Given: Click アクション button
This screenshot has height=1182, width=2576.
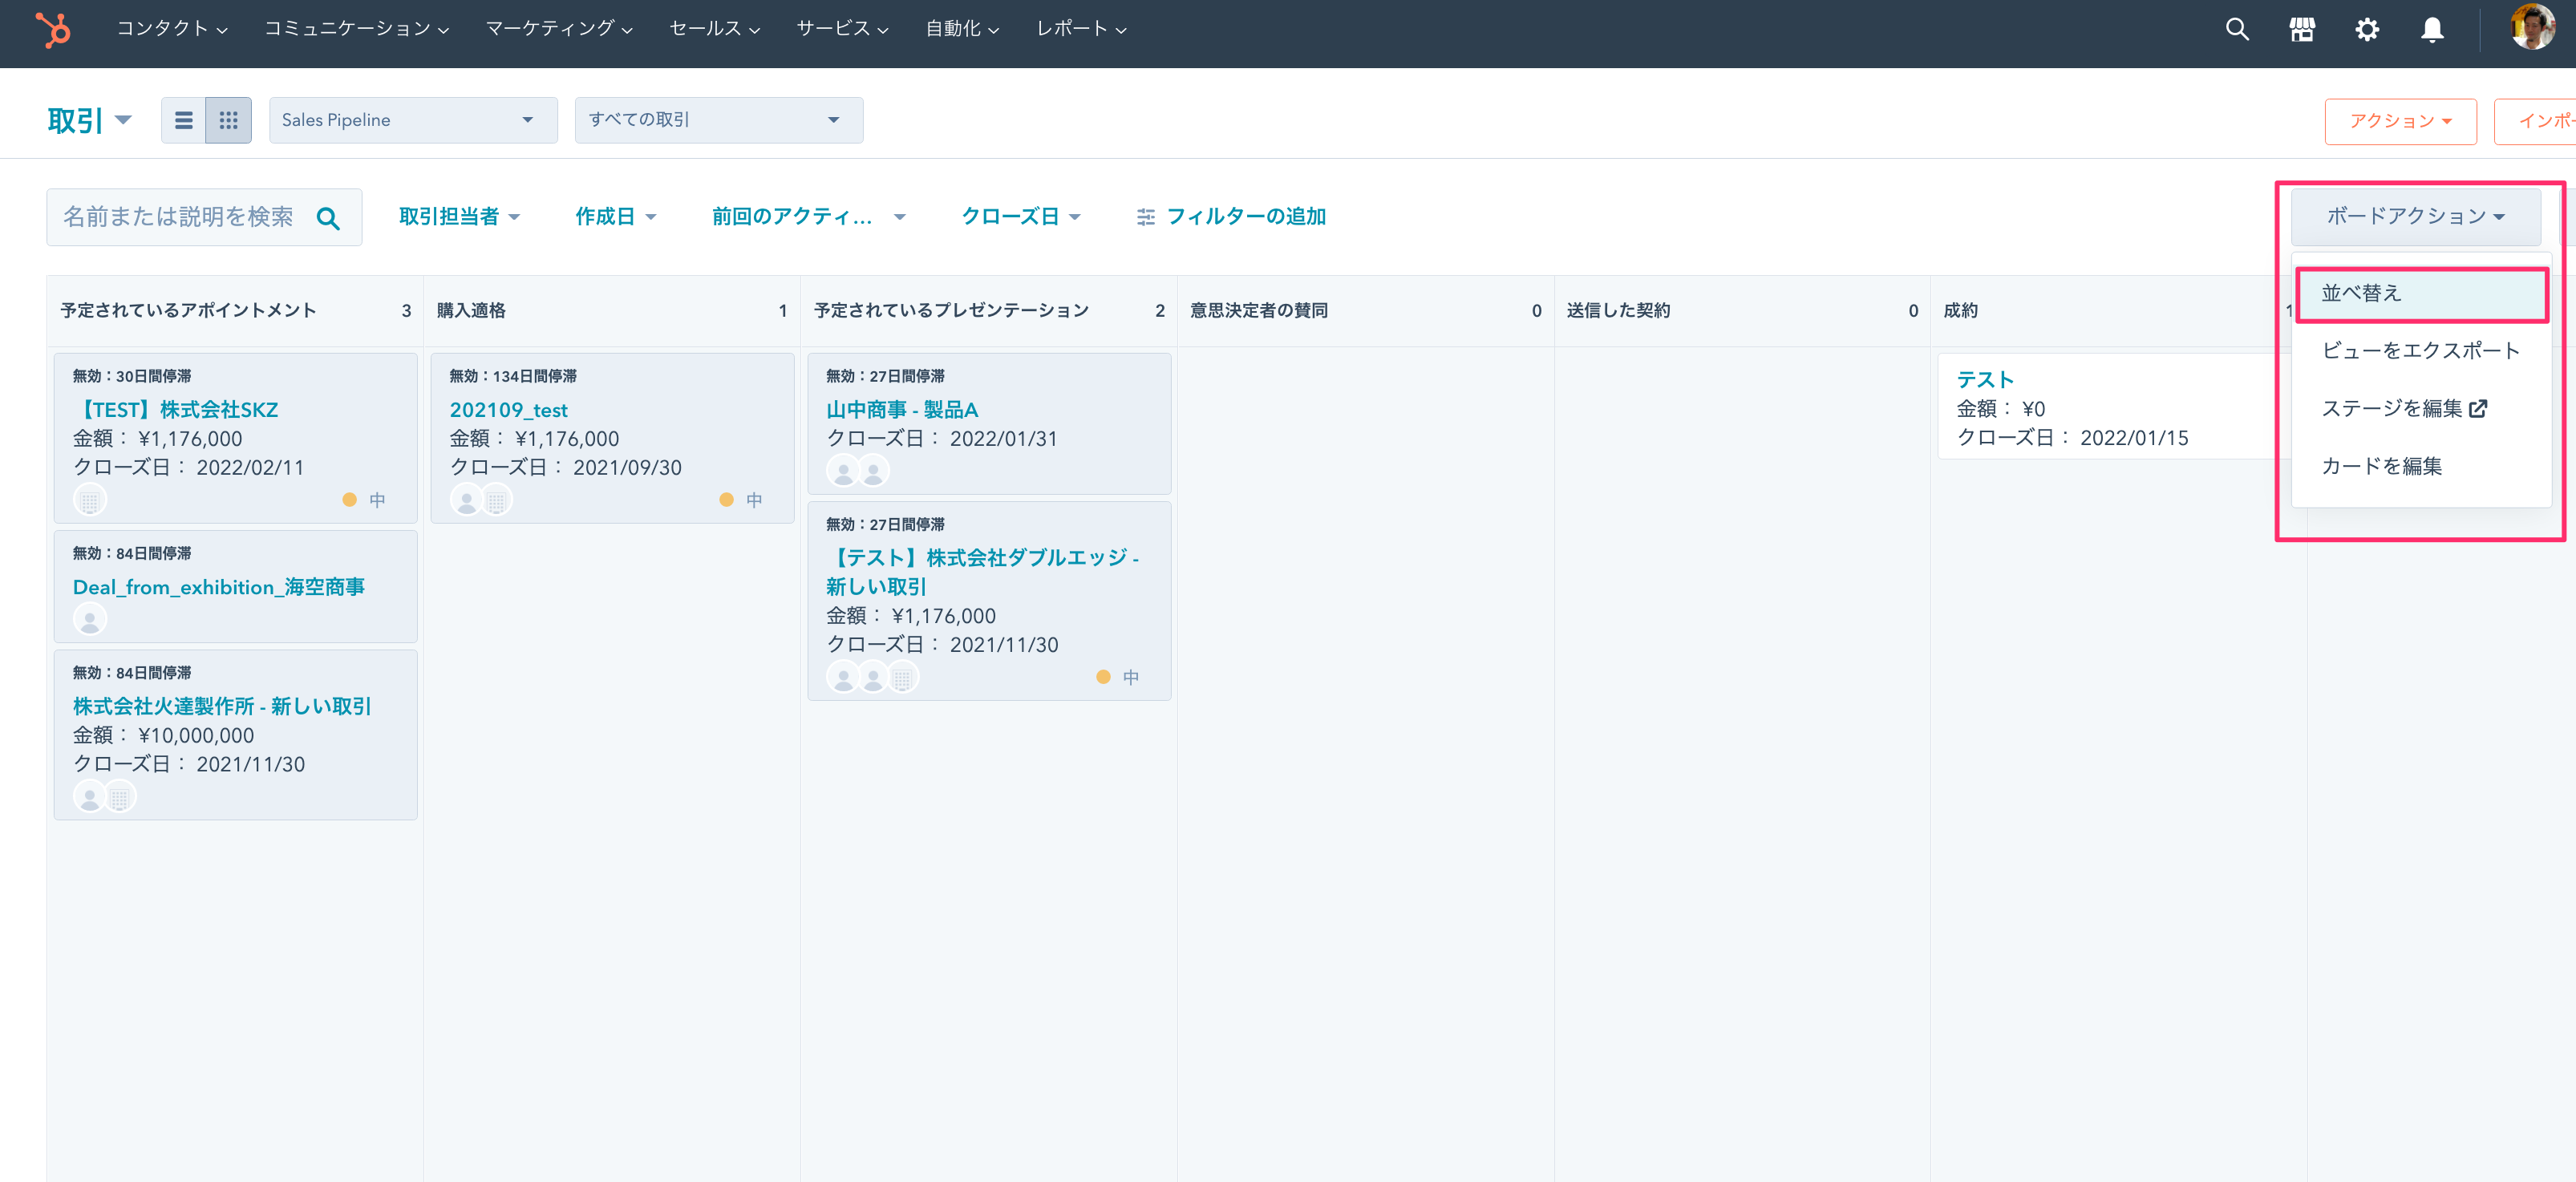Looking at the screenshot, I should pos(2400,121).
